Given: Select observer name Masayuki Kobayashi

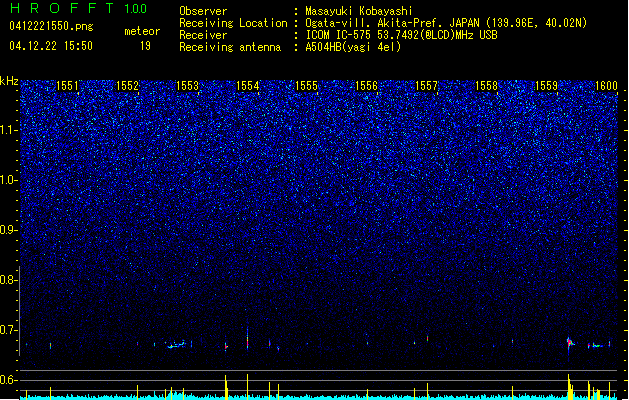Looking at the screenshot, I should click(x=359, y=11).
